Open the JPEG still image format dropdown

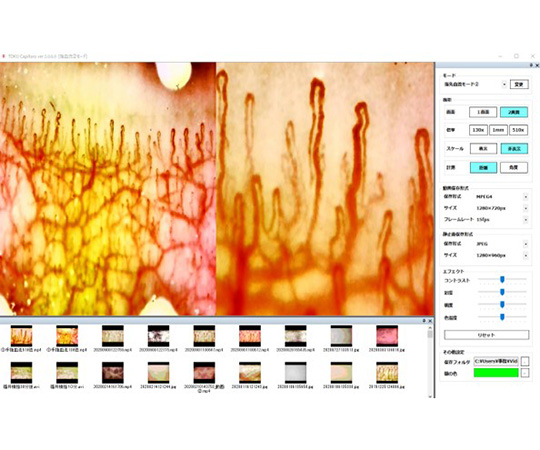tap(526, 244)
